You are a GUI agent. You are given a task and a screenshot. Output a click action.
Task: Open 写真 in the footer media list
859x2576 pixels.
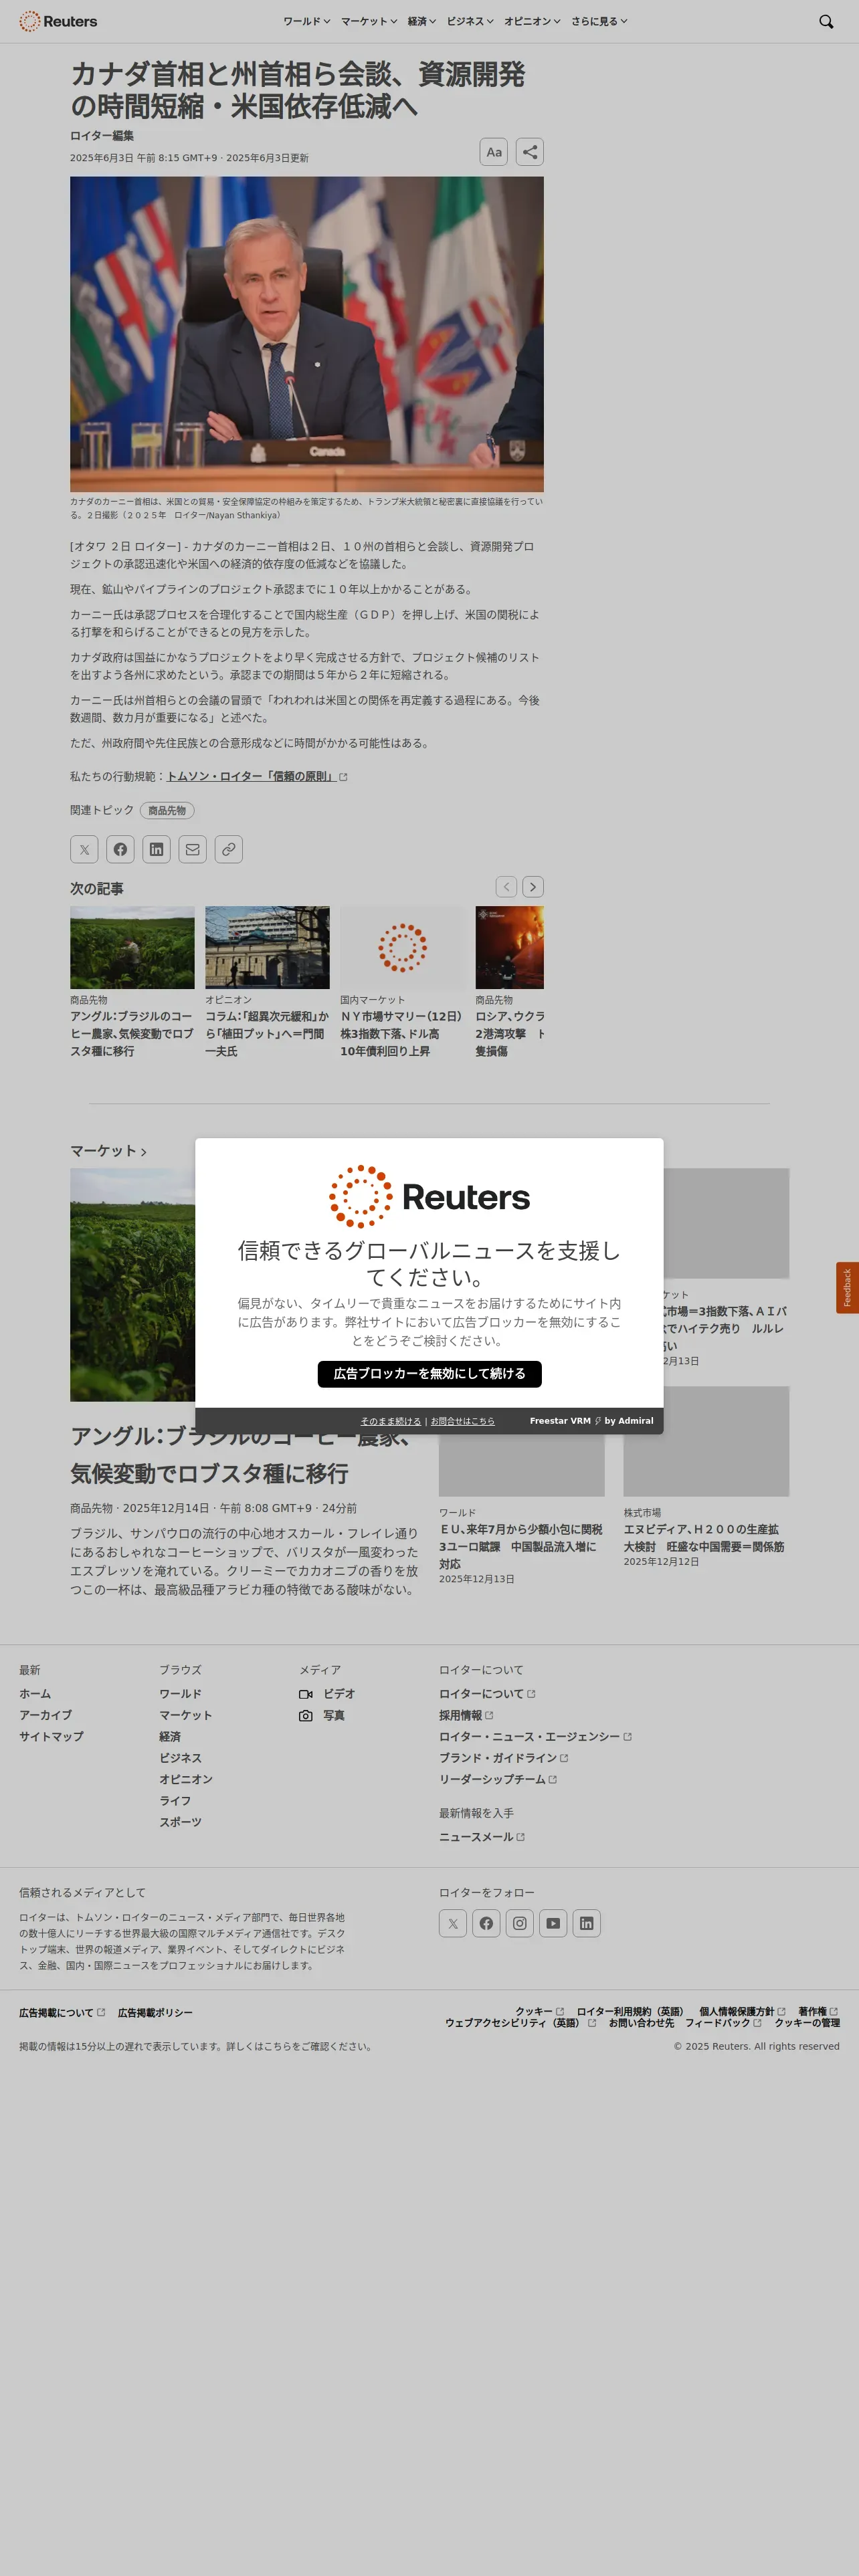(322, 1715)
